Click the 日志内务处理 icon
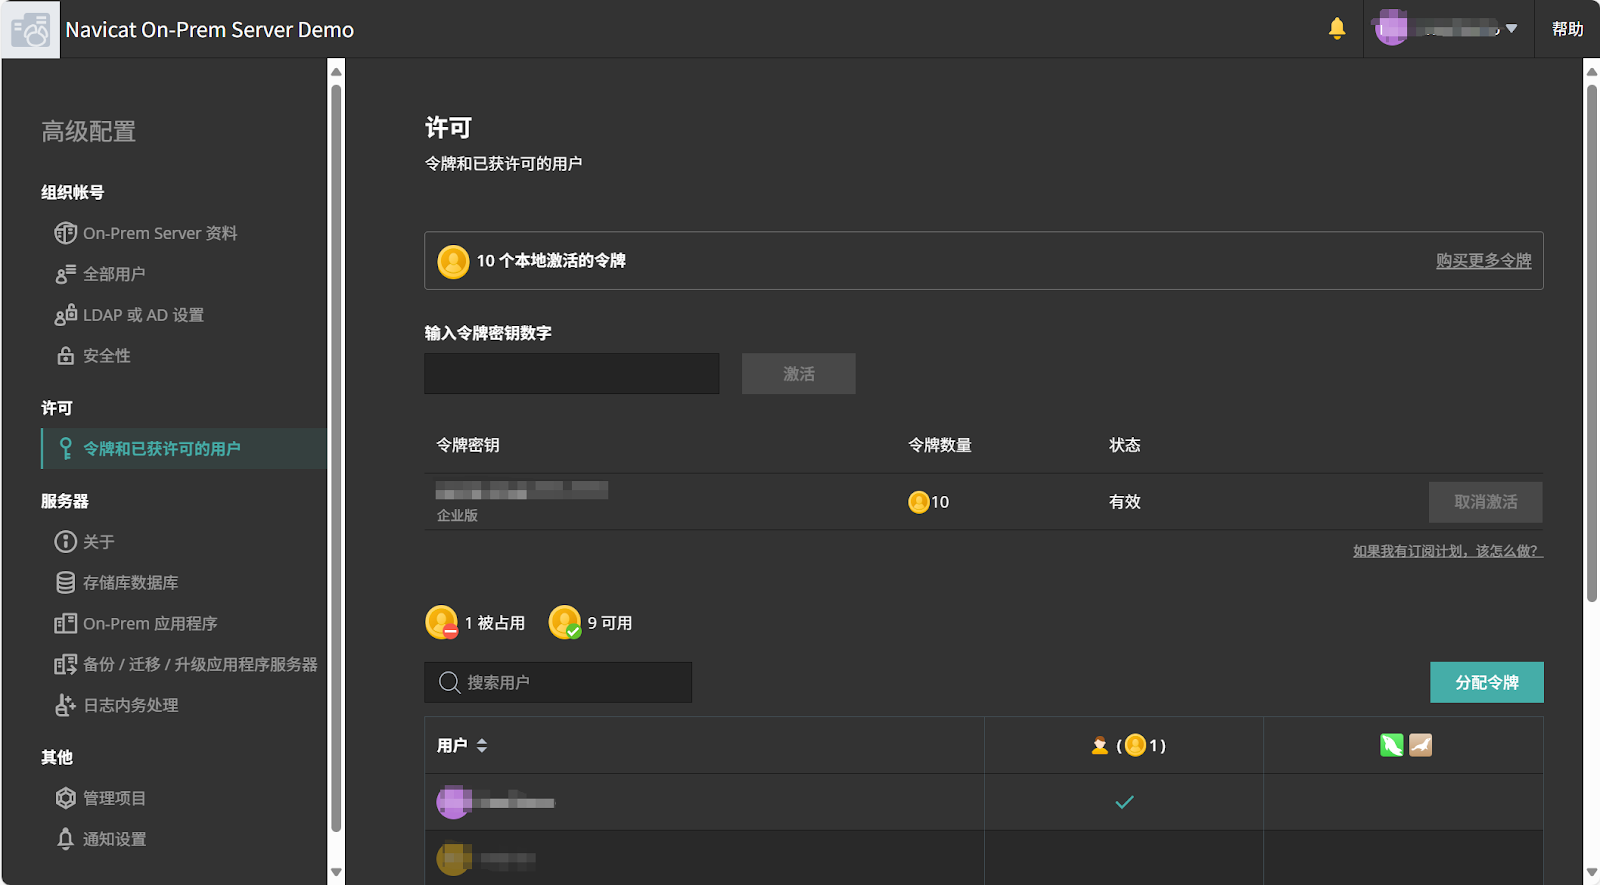 pos(65,706)
